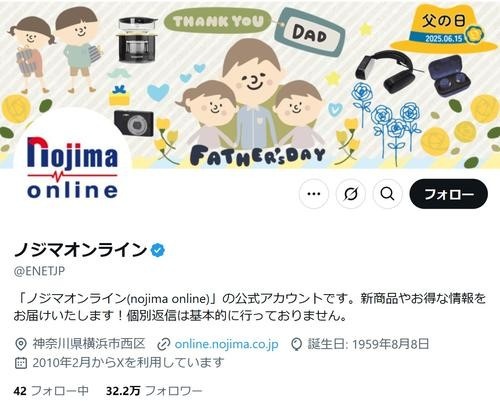Search this profile with the magnifier icon
500x401 pixels.
(387, 194)
